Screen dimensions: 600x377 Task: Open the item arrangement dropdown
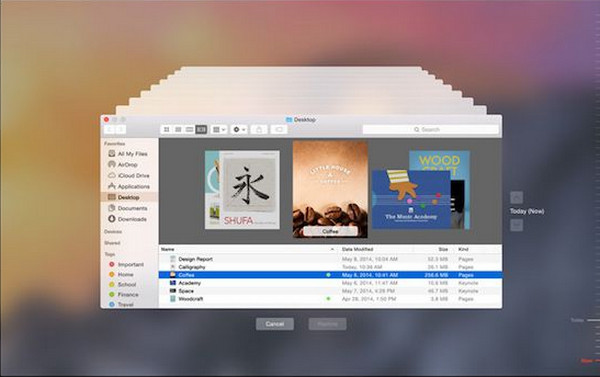[x=219, y=130]
